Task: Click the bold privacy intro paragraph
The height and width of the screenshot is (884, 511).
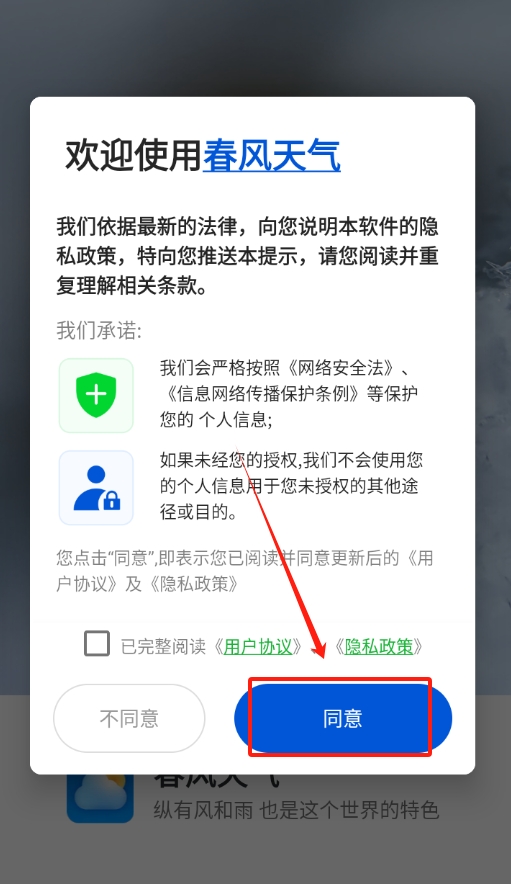Action: [x=248, y=257]
